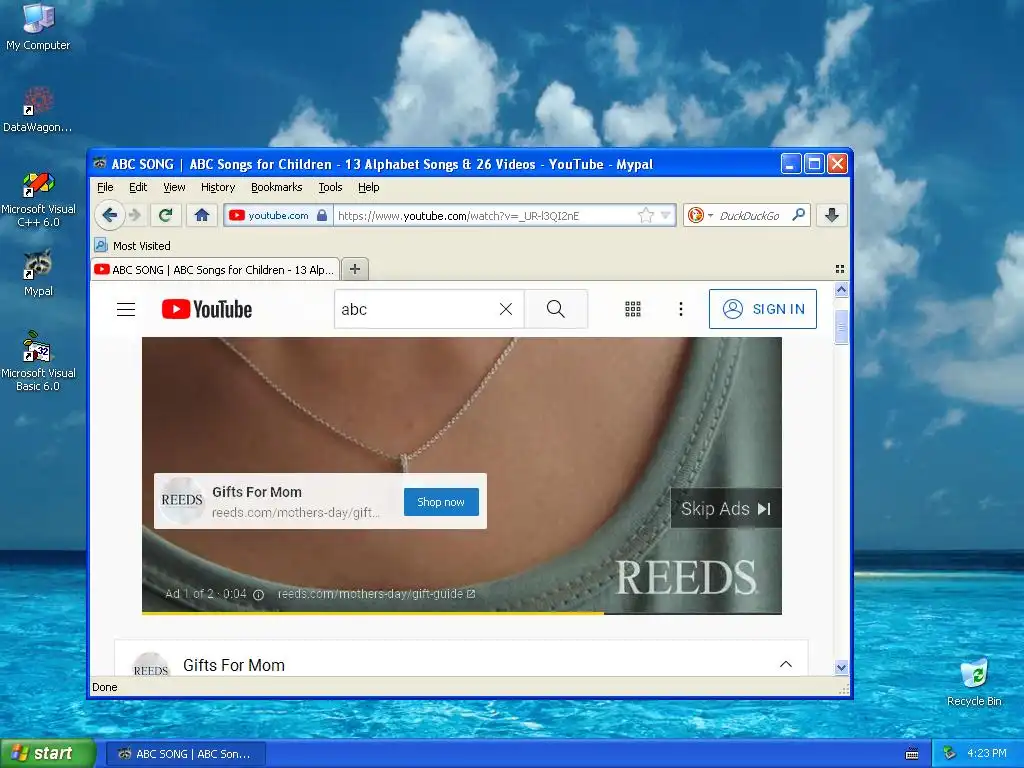The width and height of the screenshot is (1024, 768).
Task: Run the YouTube search with magnifier button
Action: [556, 309]
